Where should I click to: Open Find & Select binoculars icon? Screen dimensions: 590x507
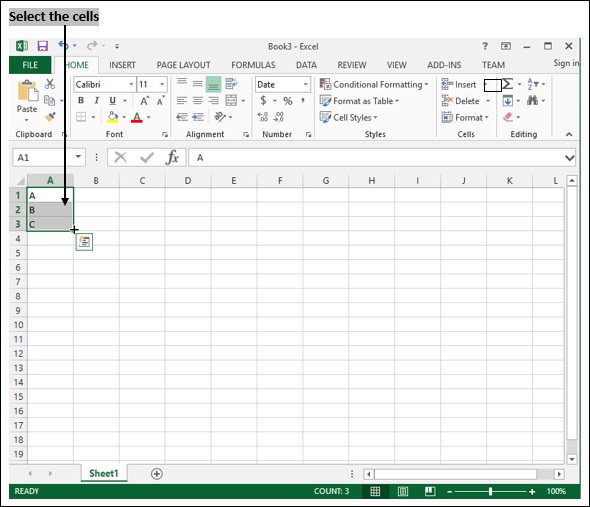pyautogui.click(x=532, y=100)
